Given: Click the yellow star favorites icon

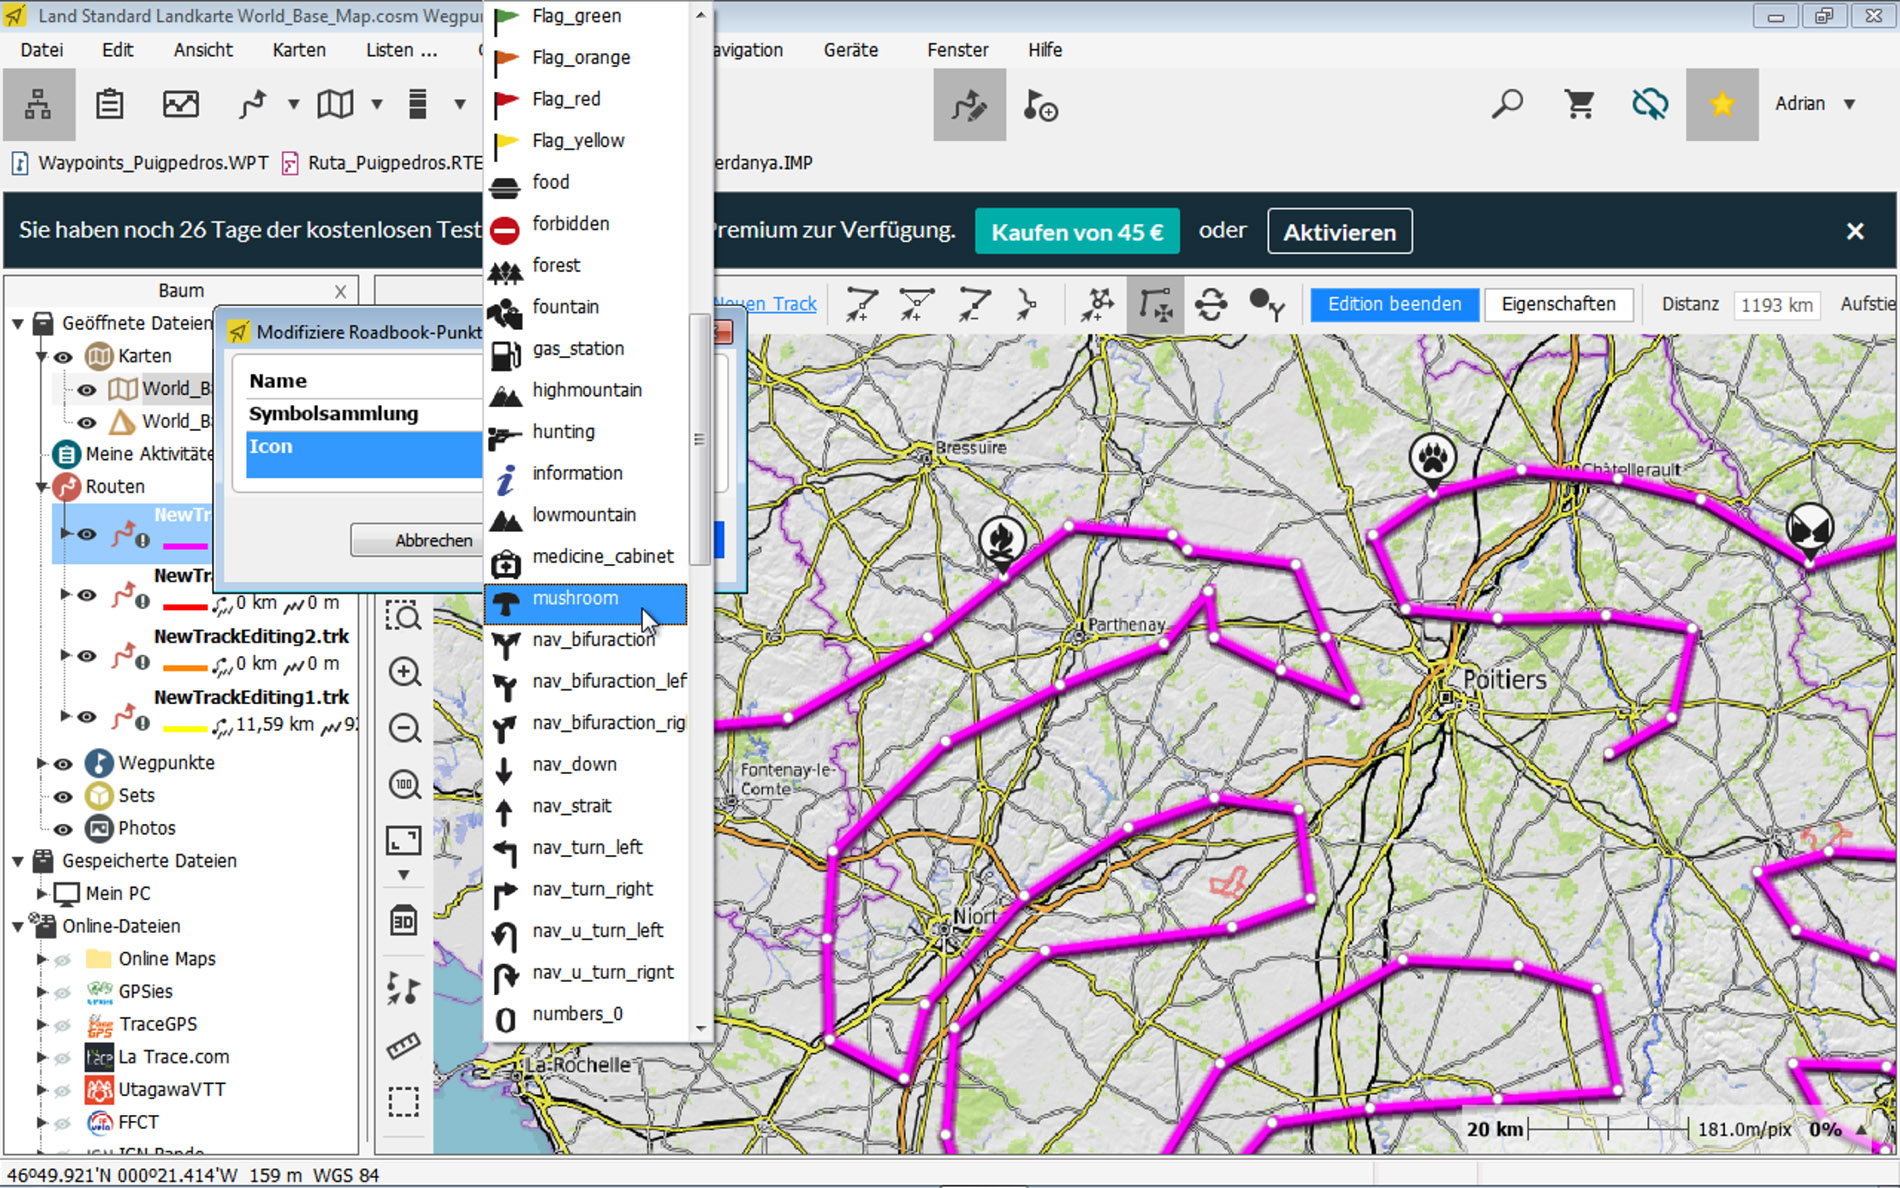Looking at the screenshot, I should (x=1721, y=104).
